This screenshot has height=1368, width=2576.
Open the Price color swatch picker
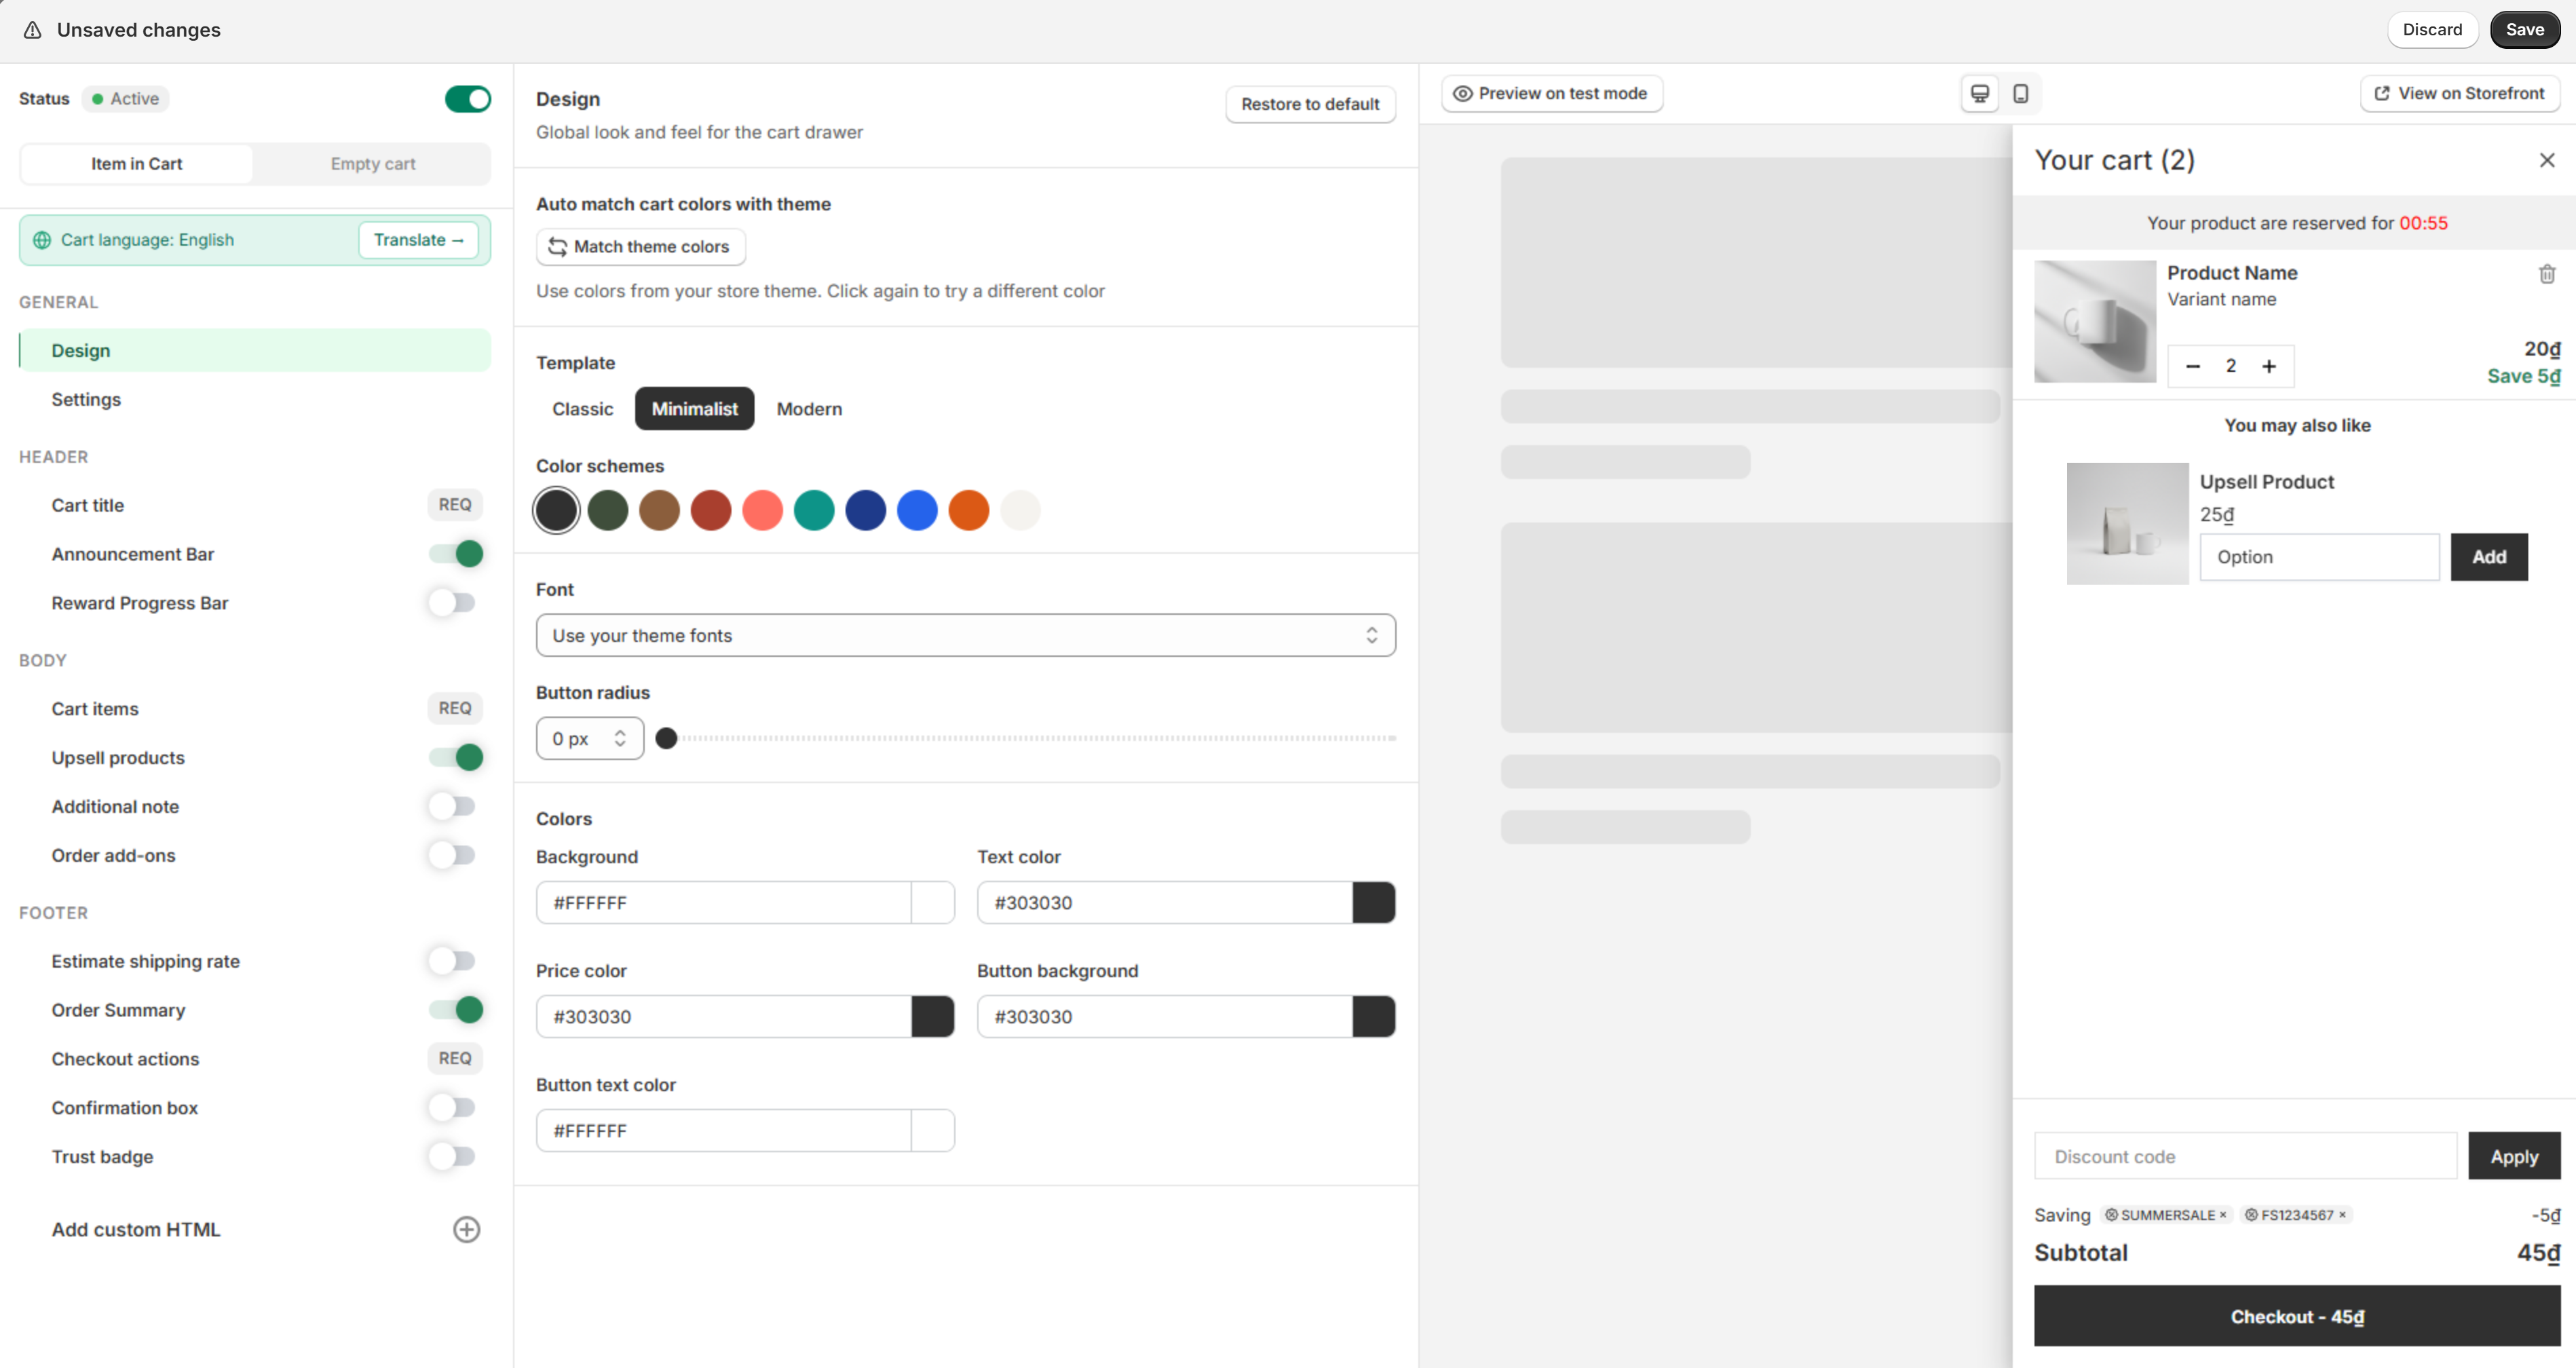(x=933, y=1017)
